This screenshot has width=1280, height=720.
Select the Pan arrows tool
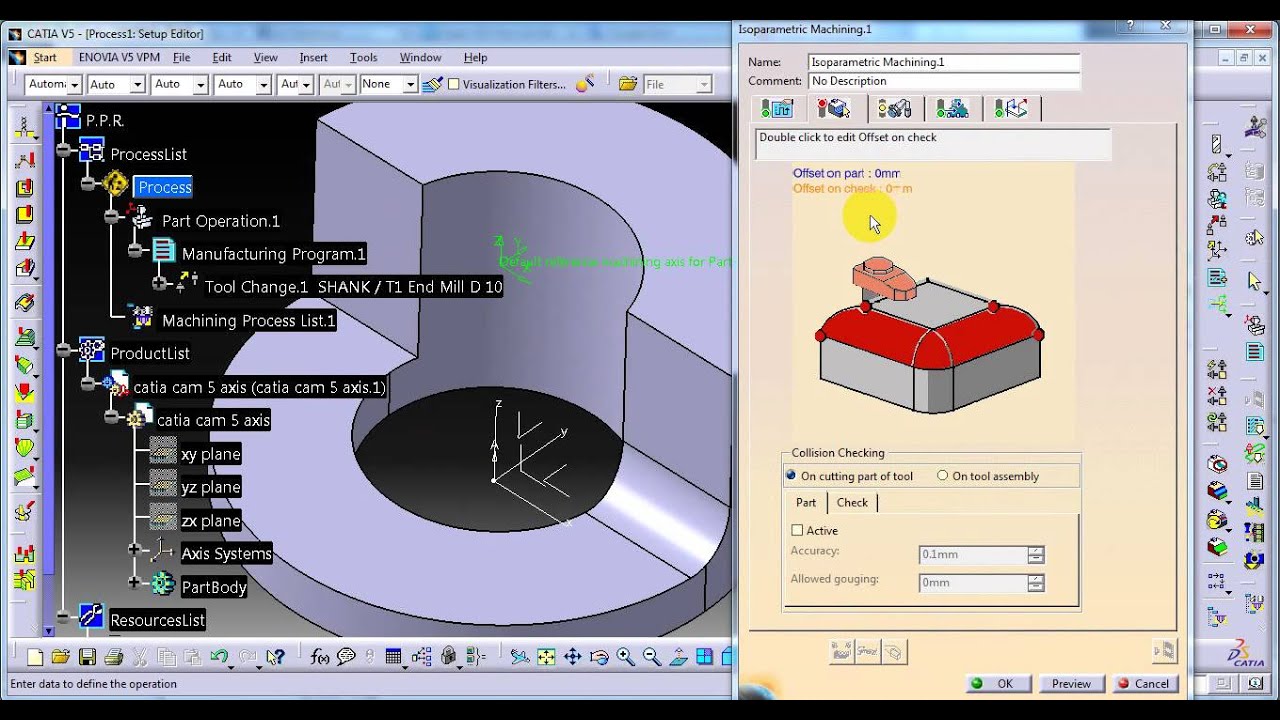point(573,657)
